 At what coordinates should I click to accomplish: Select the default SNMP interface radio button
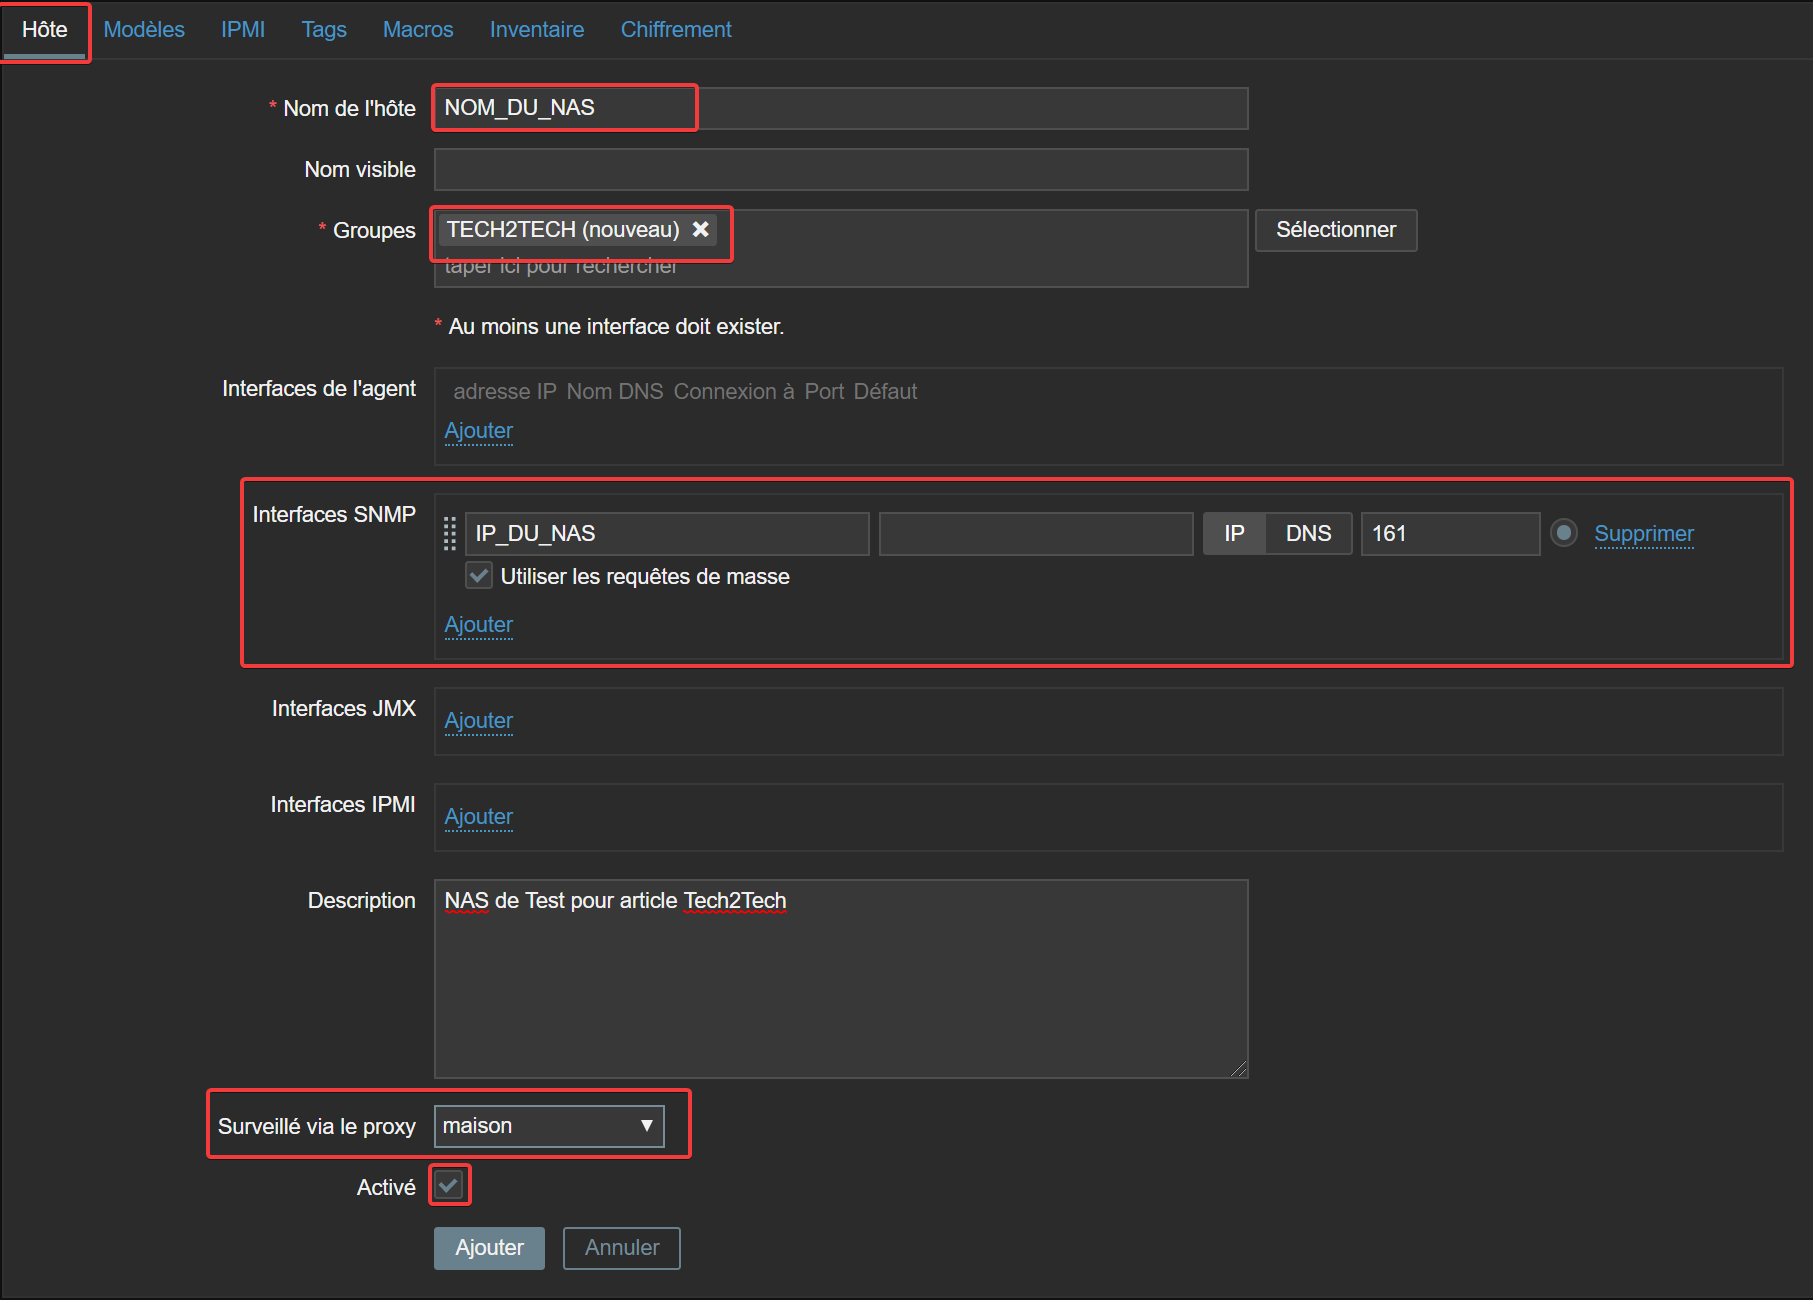(1564, 533)
